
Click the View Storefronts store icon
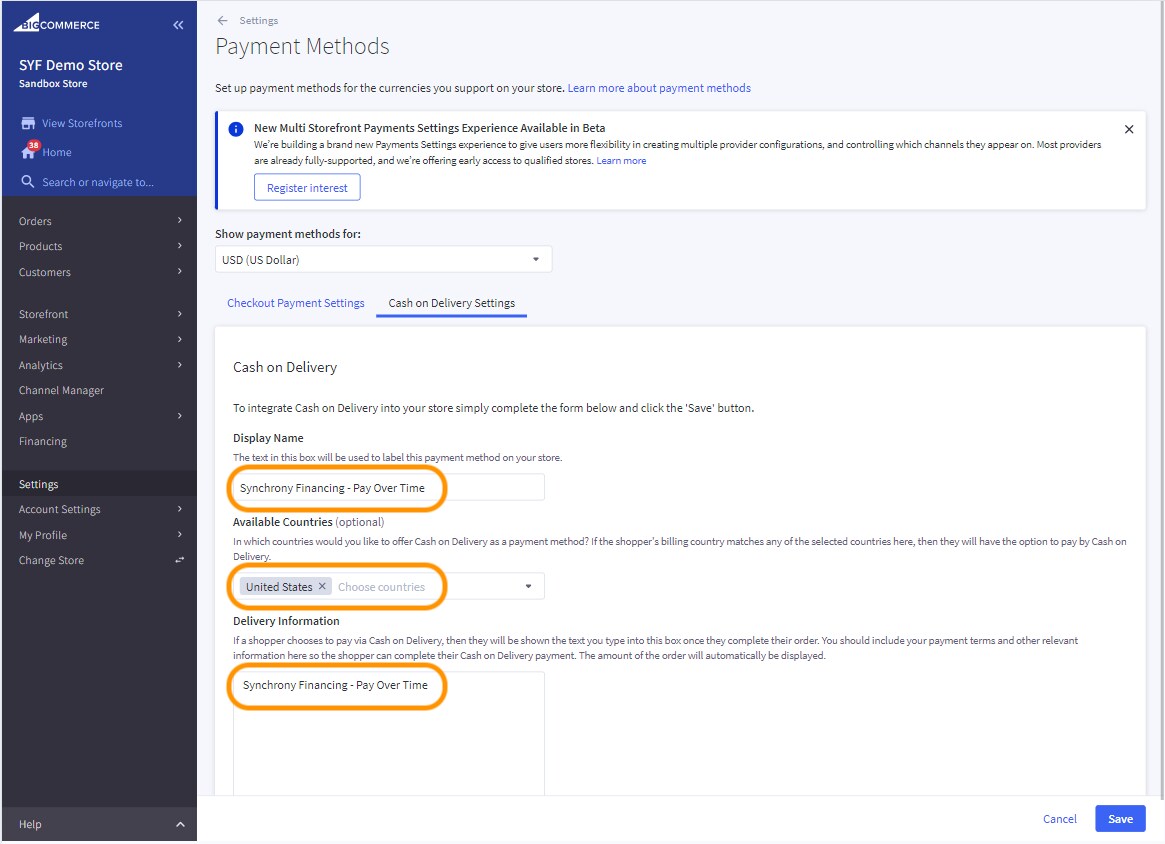28,123
